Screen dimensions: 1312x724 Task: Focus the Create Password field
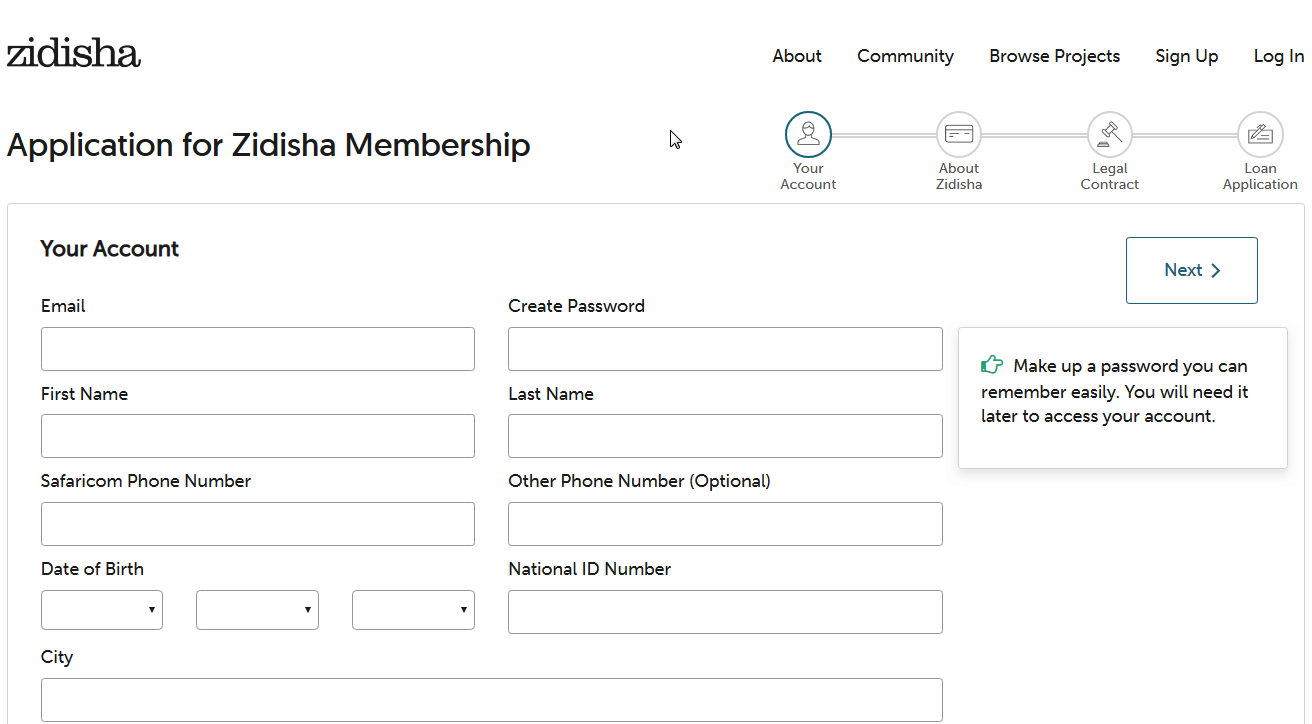[x=725, y=349]
